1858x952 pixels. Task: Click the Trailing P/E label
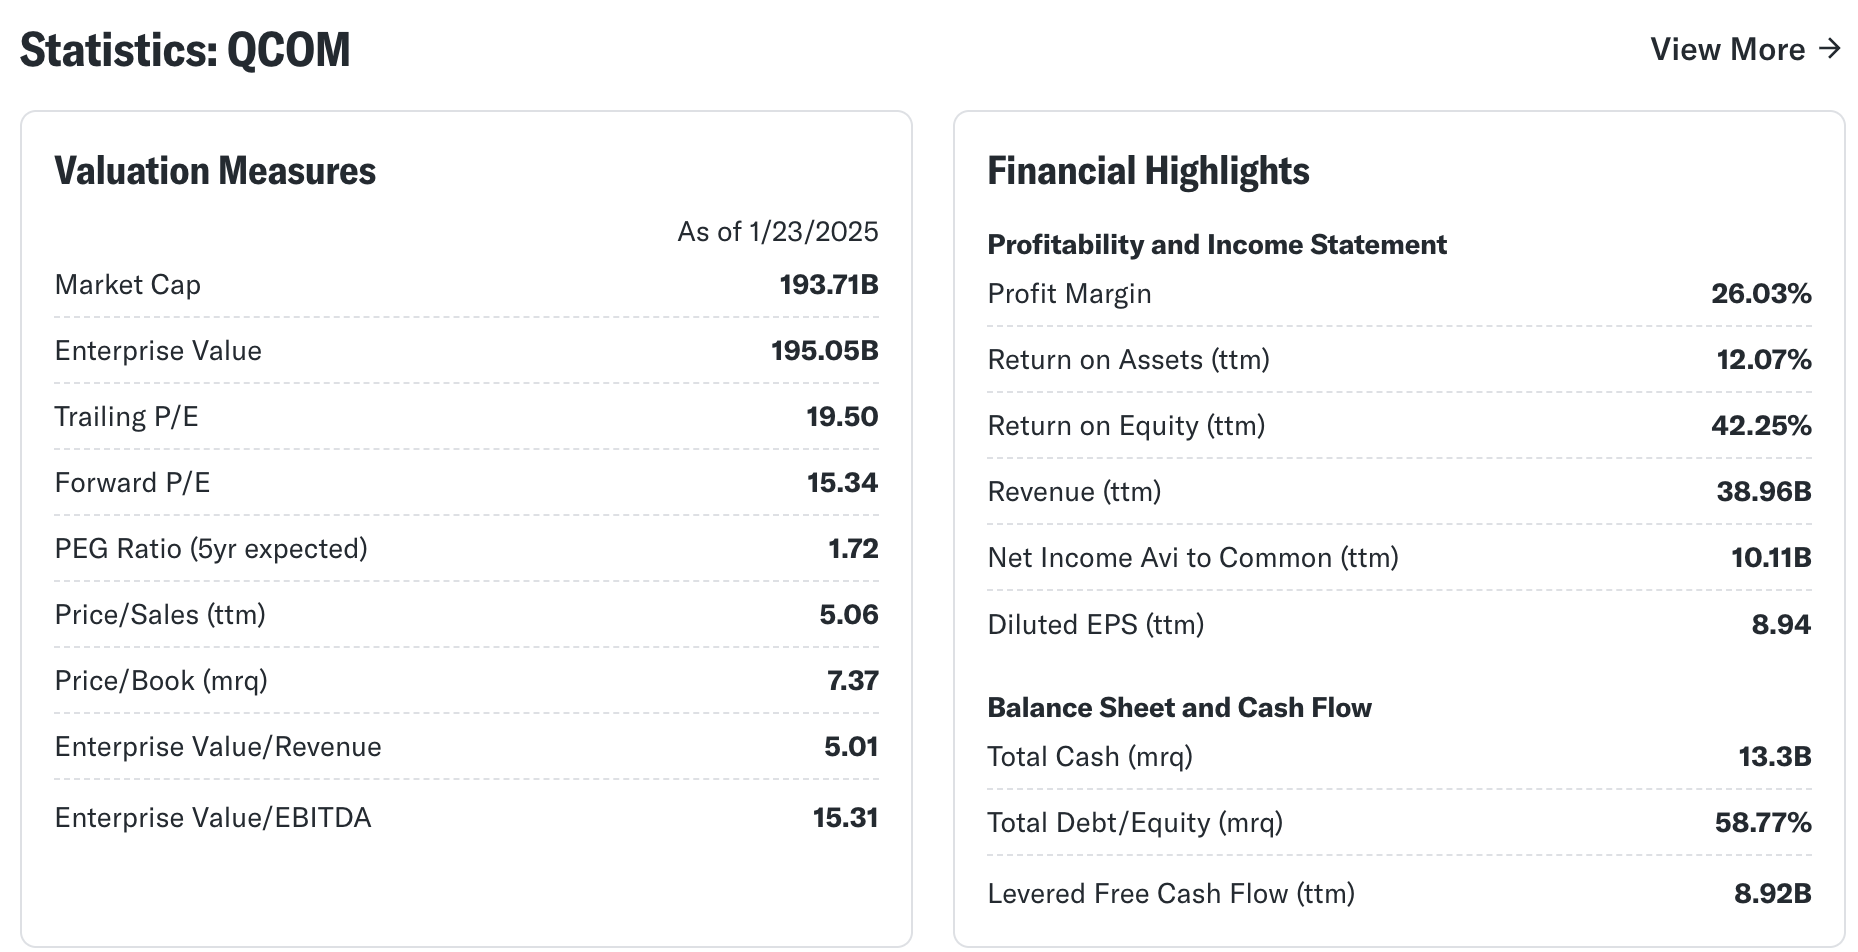127,417
